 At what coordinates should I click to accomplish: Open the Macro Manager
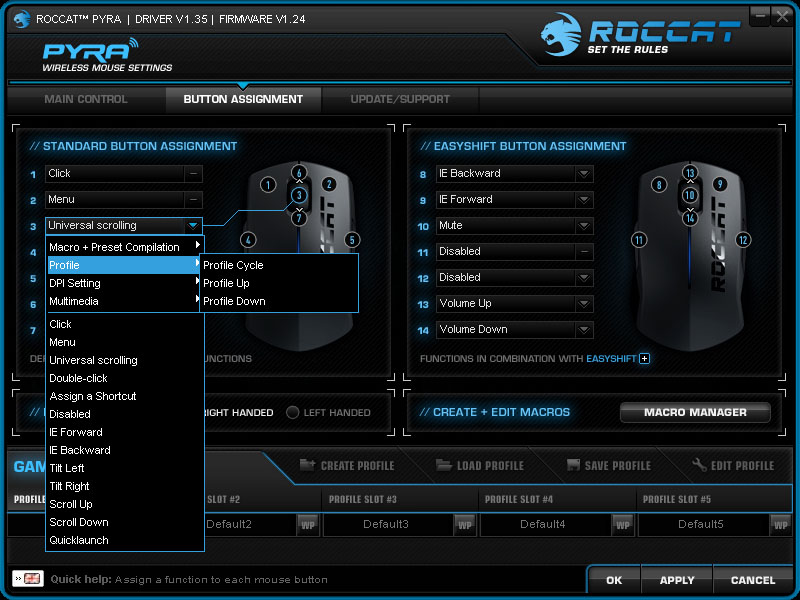695,412
